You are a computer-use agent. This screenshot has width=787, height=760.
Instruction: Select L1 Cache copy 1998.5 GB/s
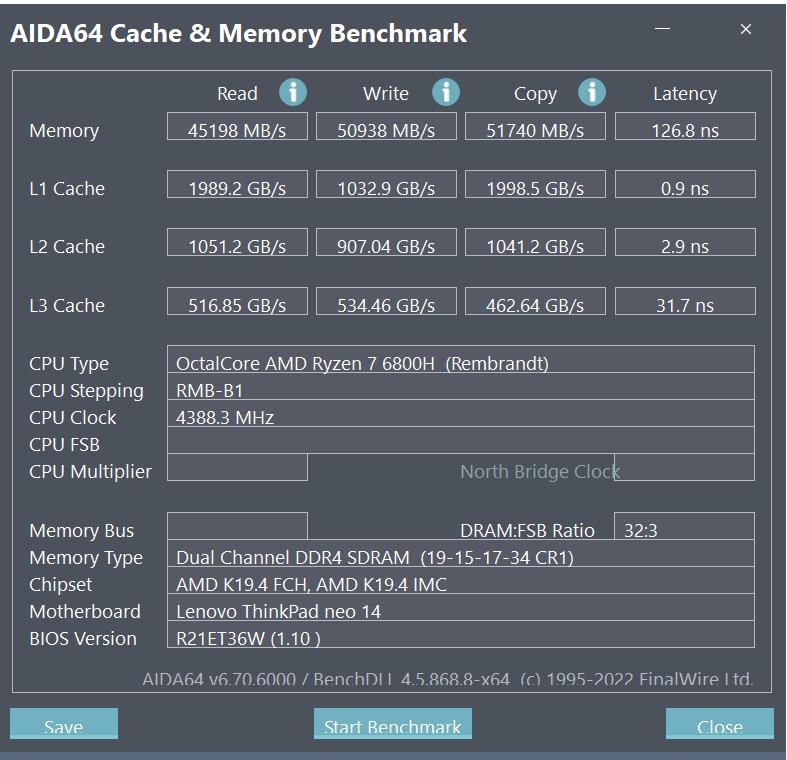click(535, 184)
